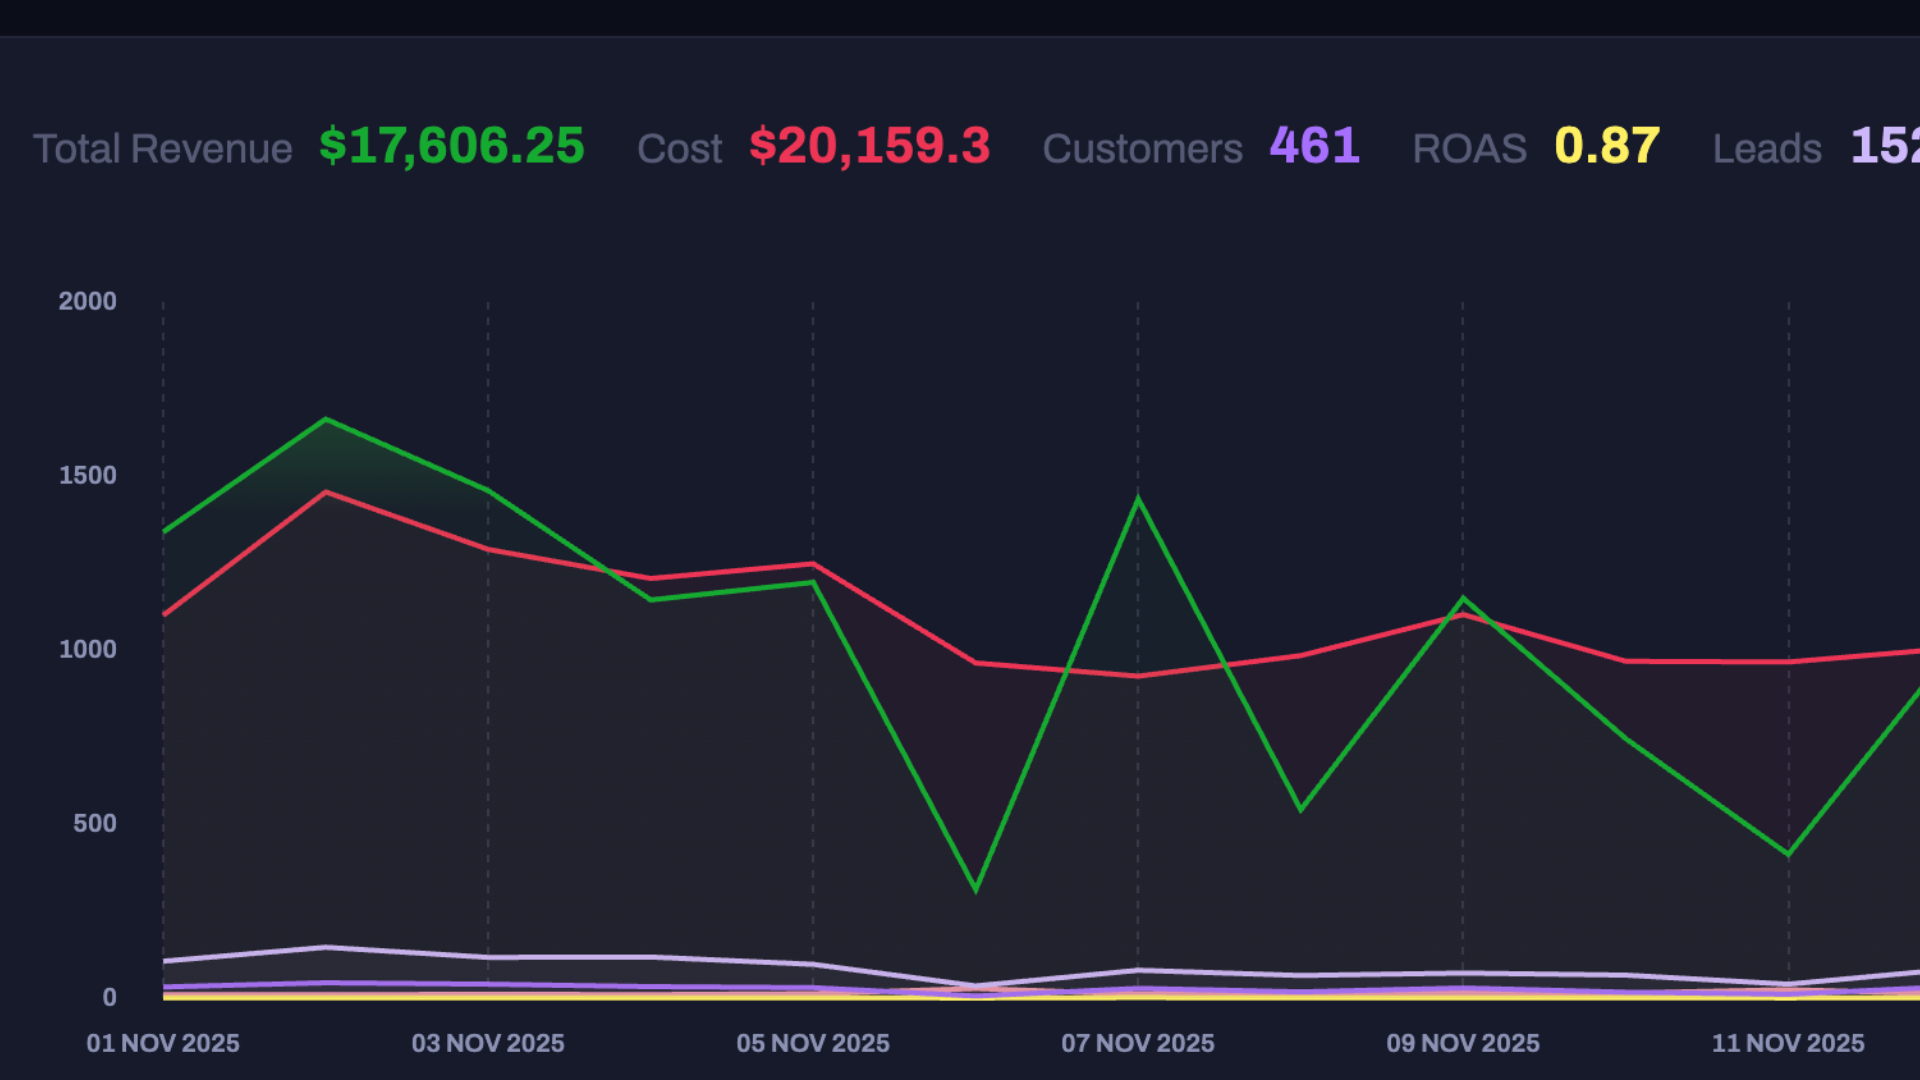This screenshot has width=1920, height=1080.
Task: Click the 07 NOV 2025 axis date
Action: [1138, 1043]
